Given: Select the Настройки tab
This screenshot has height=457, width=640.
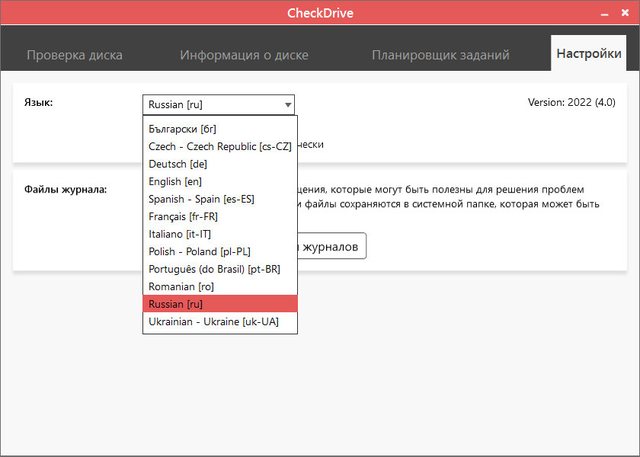Looking at the screenshot, I should (589, 54).
